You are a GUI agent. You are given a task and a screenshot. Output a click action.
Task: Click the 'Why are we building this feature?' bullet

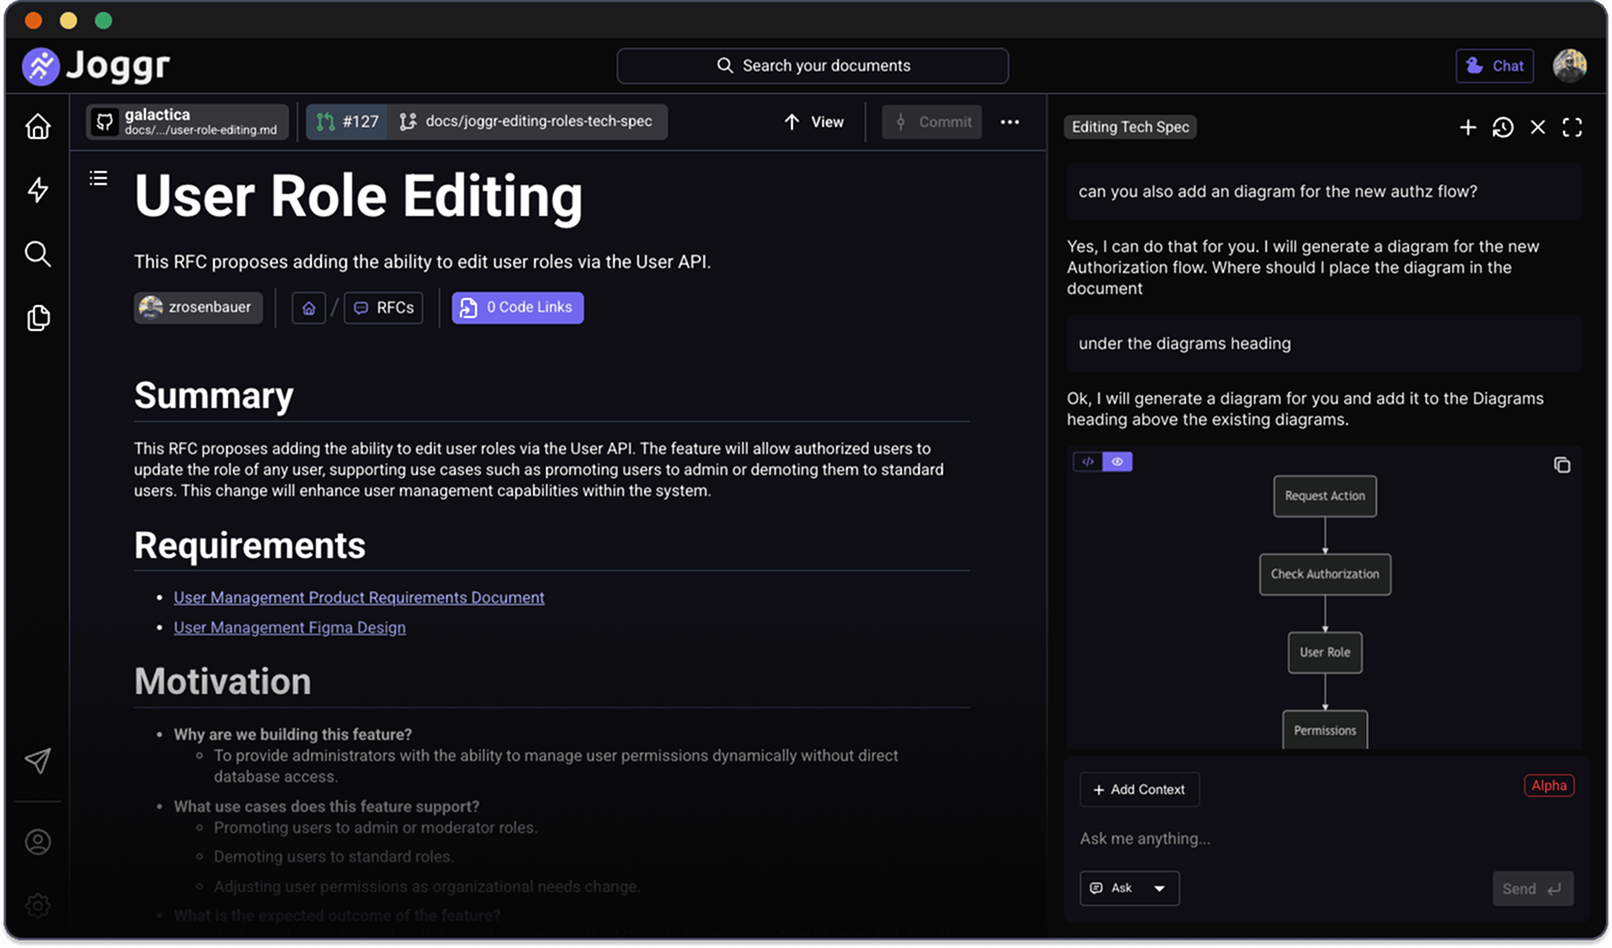(x=293, y=734)
